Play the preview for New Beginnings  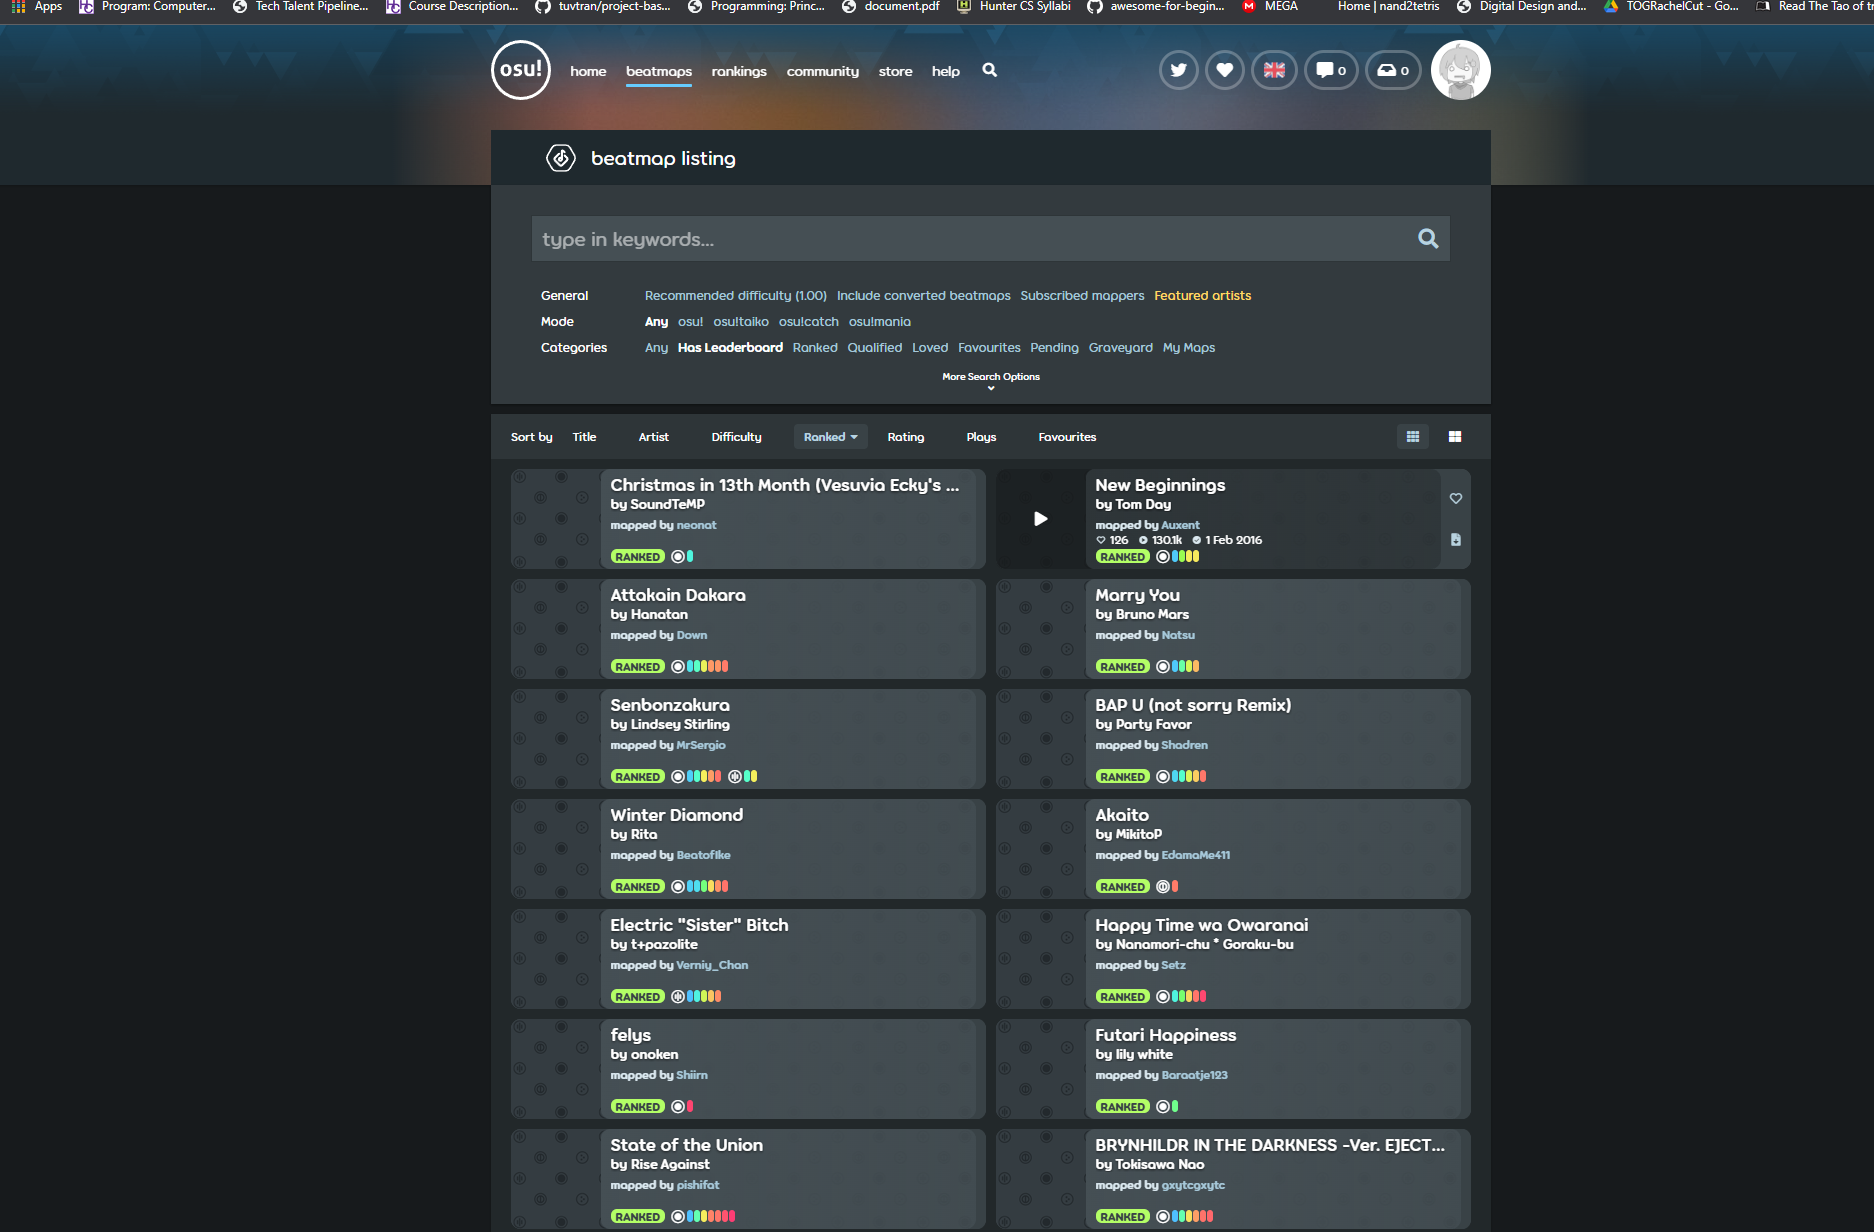[x=1040, y=519]
